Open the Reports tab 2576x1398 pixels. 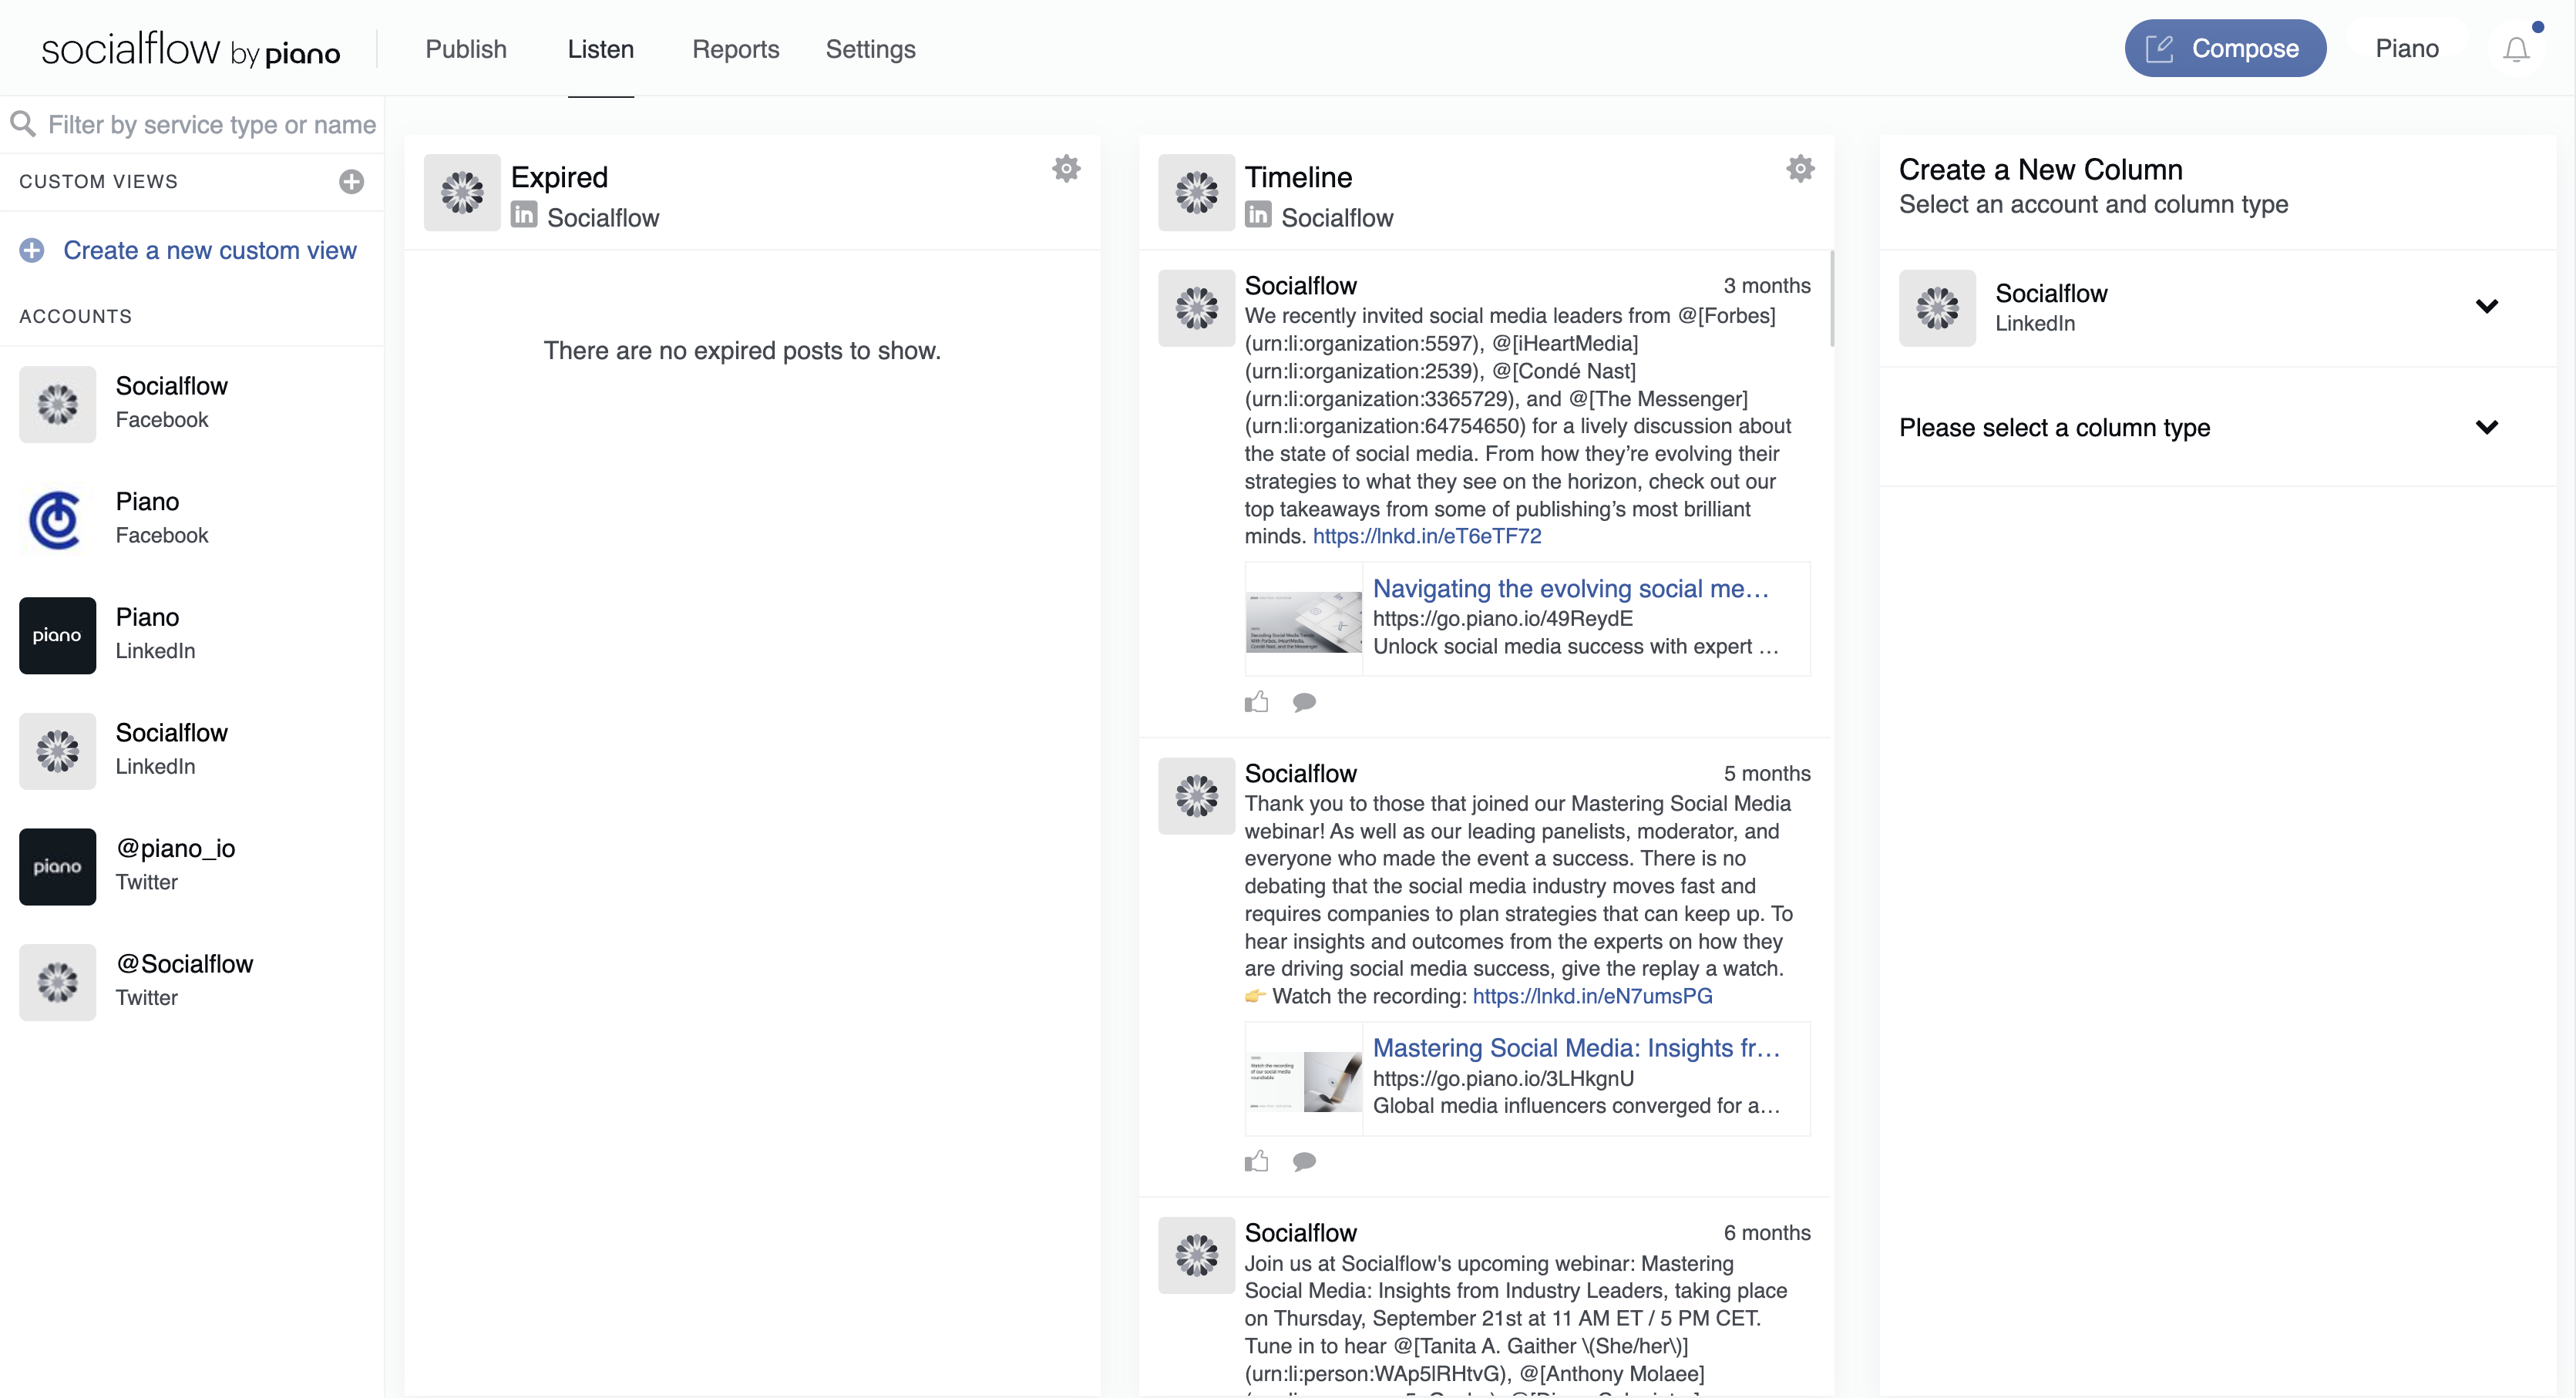pos(735,49)
